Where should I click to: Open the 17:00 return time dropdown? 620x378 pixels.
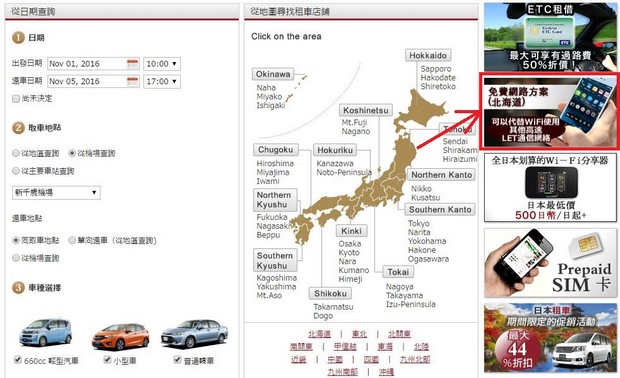click(162, 81)
